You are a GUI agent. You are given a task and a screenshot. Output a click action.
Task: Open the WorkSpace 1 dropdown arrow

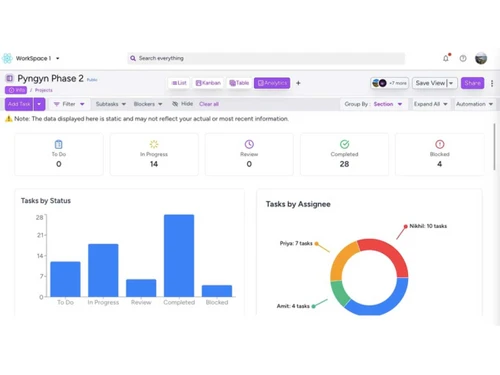pos(58,58)
